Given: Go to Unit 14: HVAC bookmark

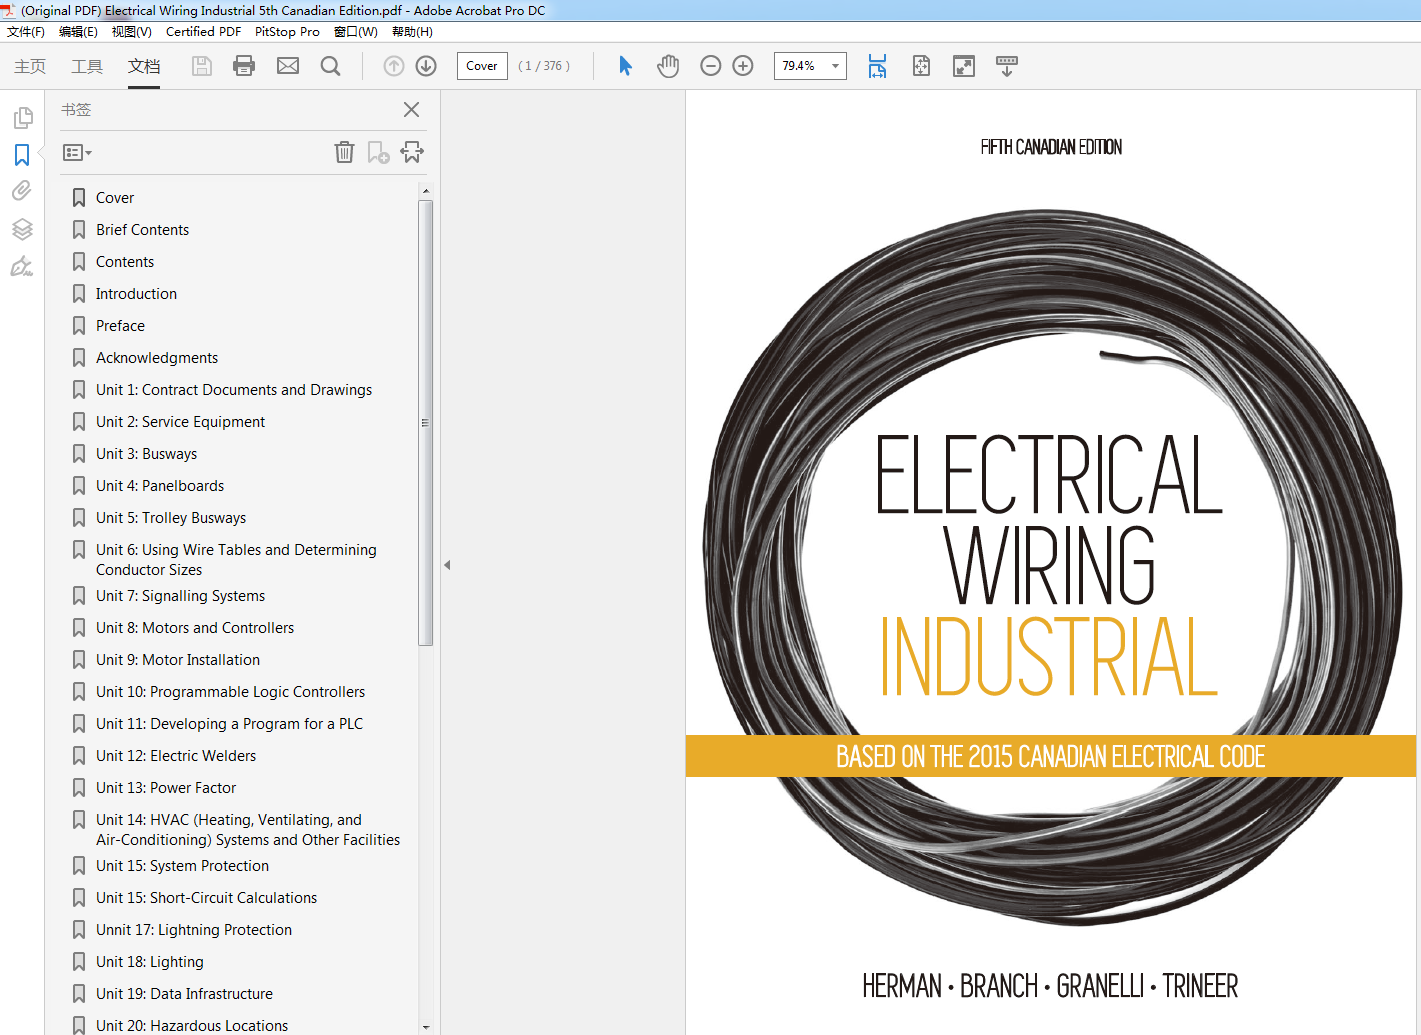Looking at the screenshot, I should click(x=248, y=830).
